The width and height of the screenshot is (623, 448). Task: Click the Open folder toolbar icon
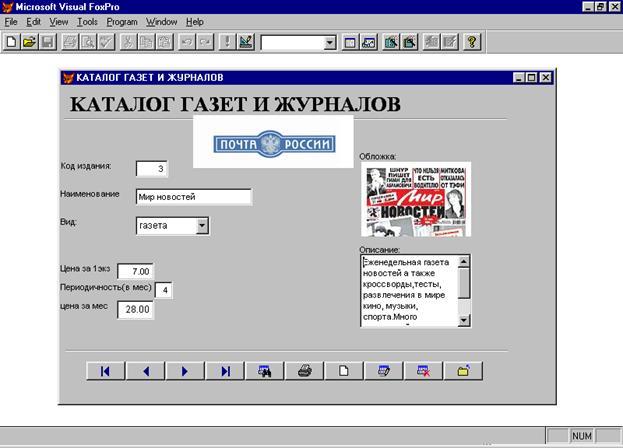pyautogui.click(x=30, y=42)
